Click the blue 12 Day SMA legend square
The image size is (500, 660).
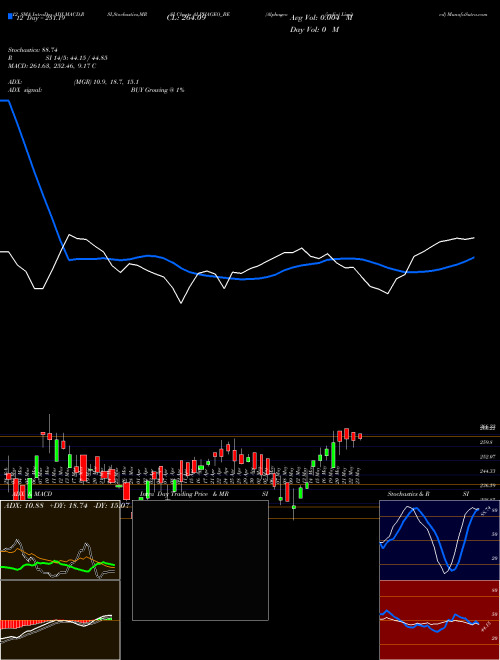click(x=10, y=16)
